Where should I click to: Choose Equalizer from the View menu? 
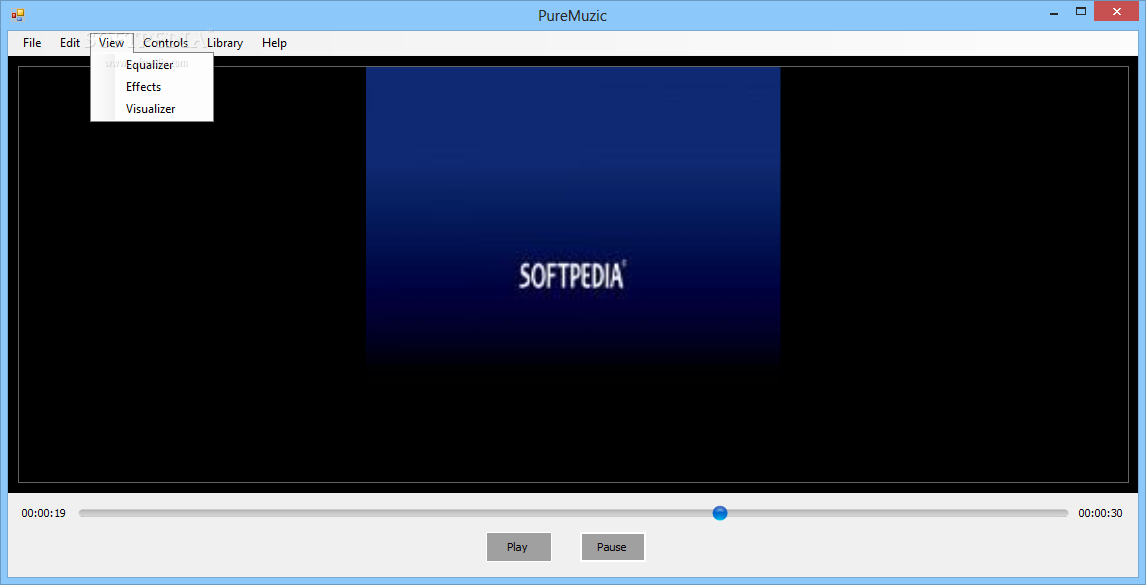pyautogui.click(x=152, y=65)
